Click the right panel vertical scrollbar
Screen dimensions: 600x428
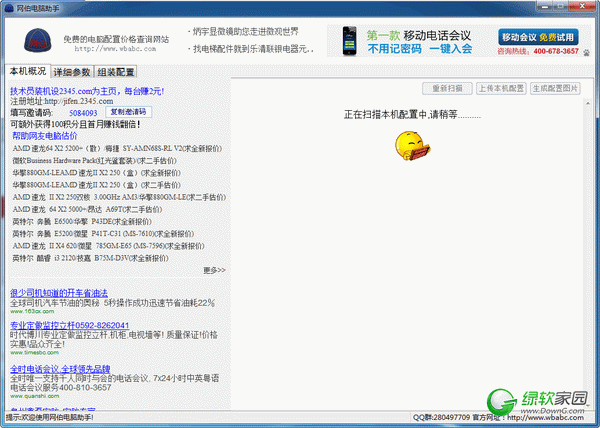[587, 254]
